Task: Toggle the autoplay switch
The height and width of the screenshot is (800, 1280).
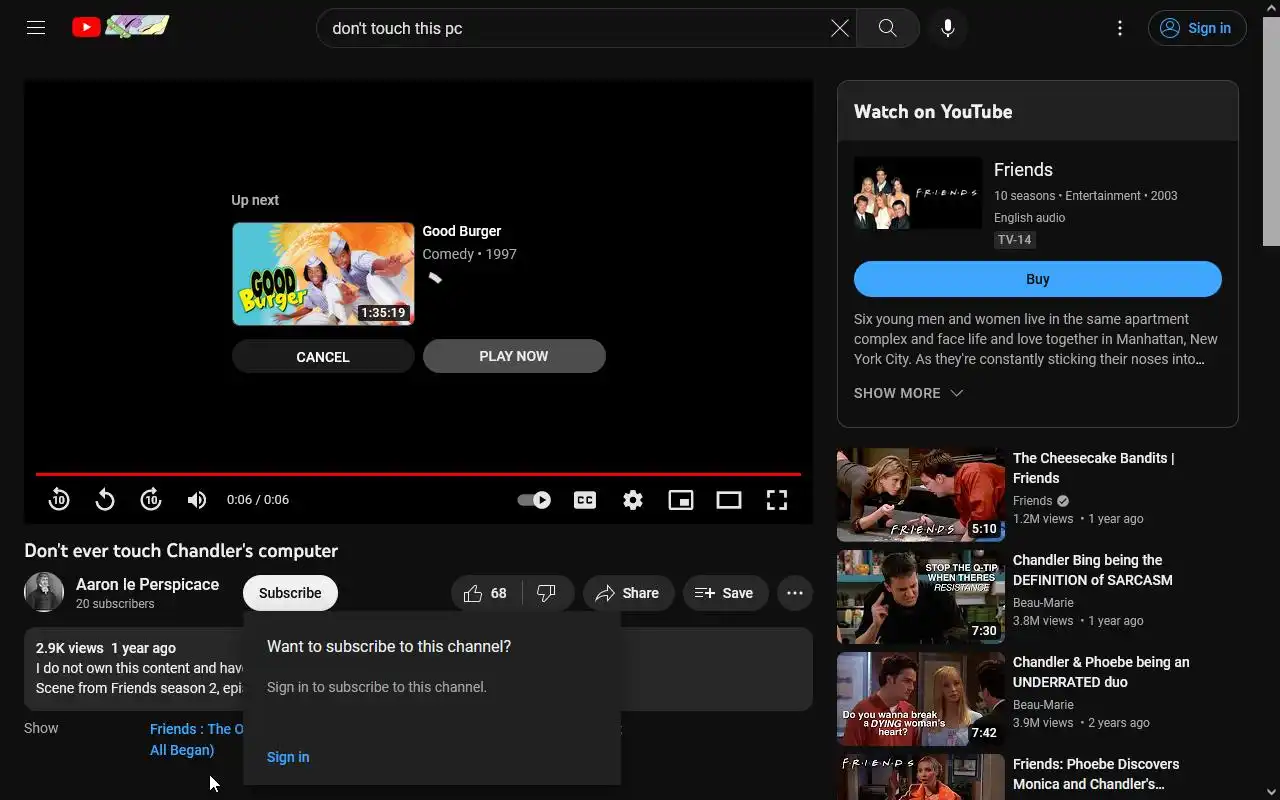Action: (x=534, y=500)
